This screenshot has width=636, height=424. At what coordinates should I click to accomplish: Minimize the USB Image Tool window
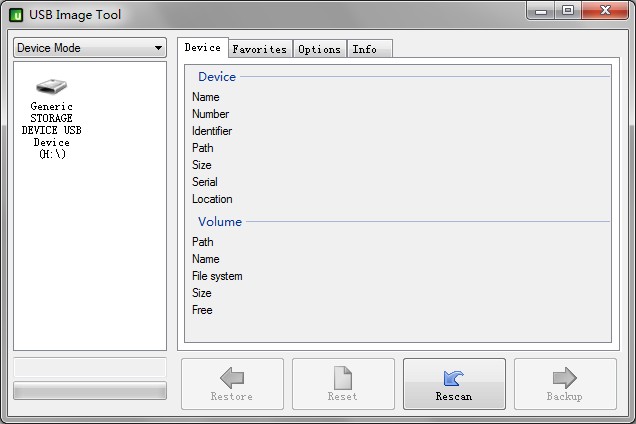click(540, 11)
